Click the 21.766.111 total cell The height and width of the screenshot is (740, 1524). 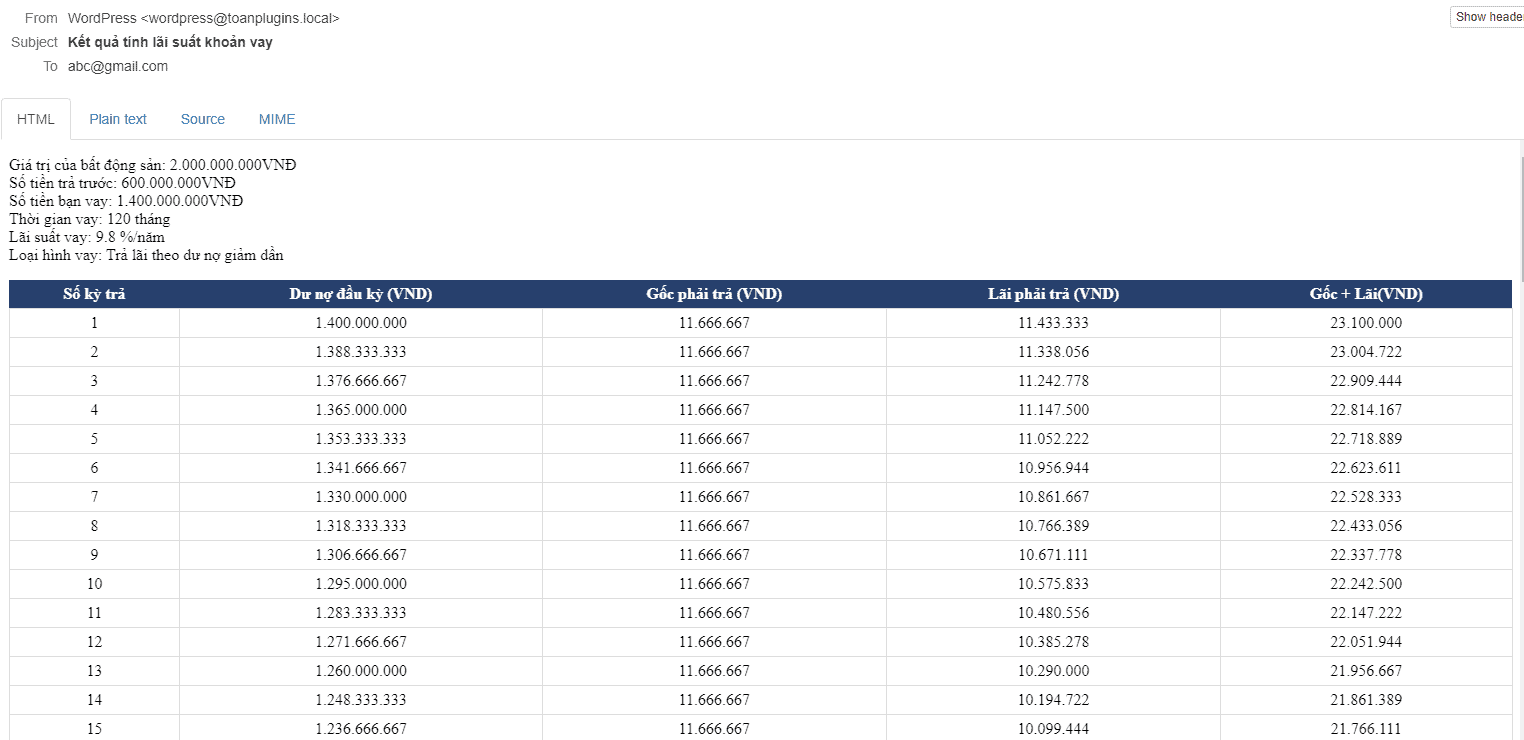(x=1366, y=729)
